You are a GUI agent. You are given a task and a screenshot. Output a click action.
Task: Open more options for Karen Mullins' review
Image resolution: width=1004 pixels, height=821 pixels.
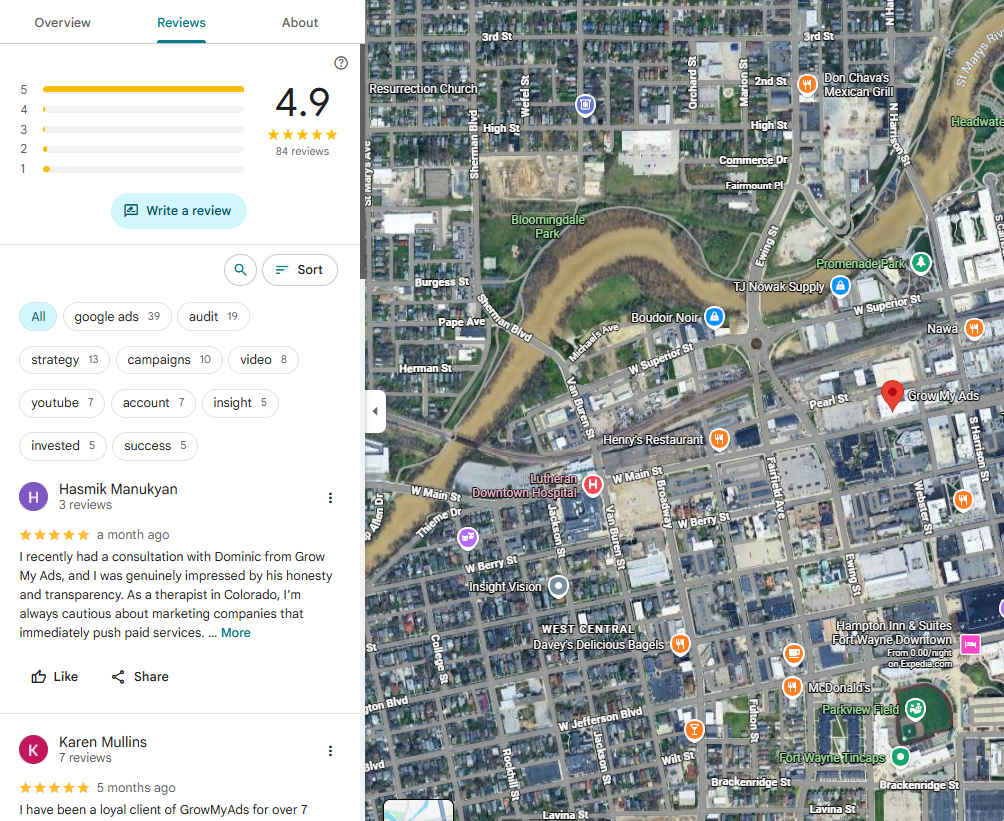tap(330, 751)
